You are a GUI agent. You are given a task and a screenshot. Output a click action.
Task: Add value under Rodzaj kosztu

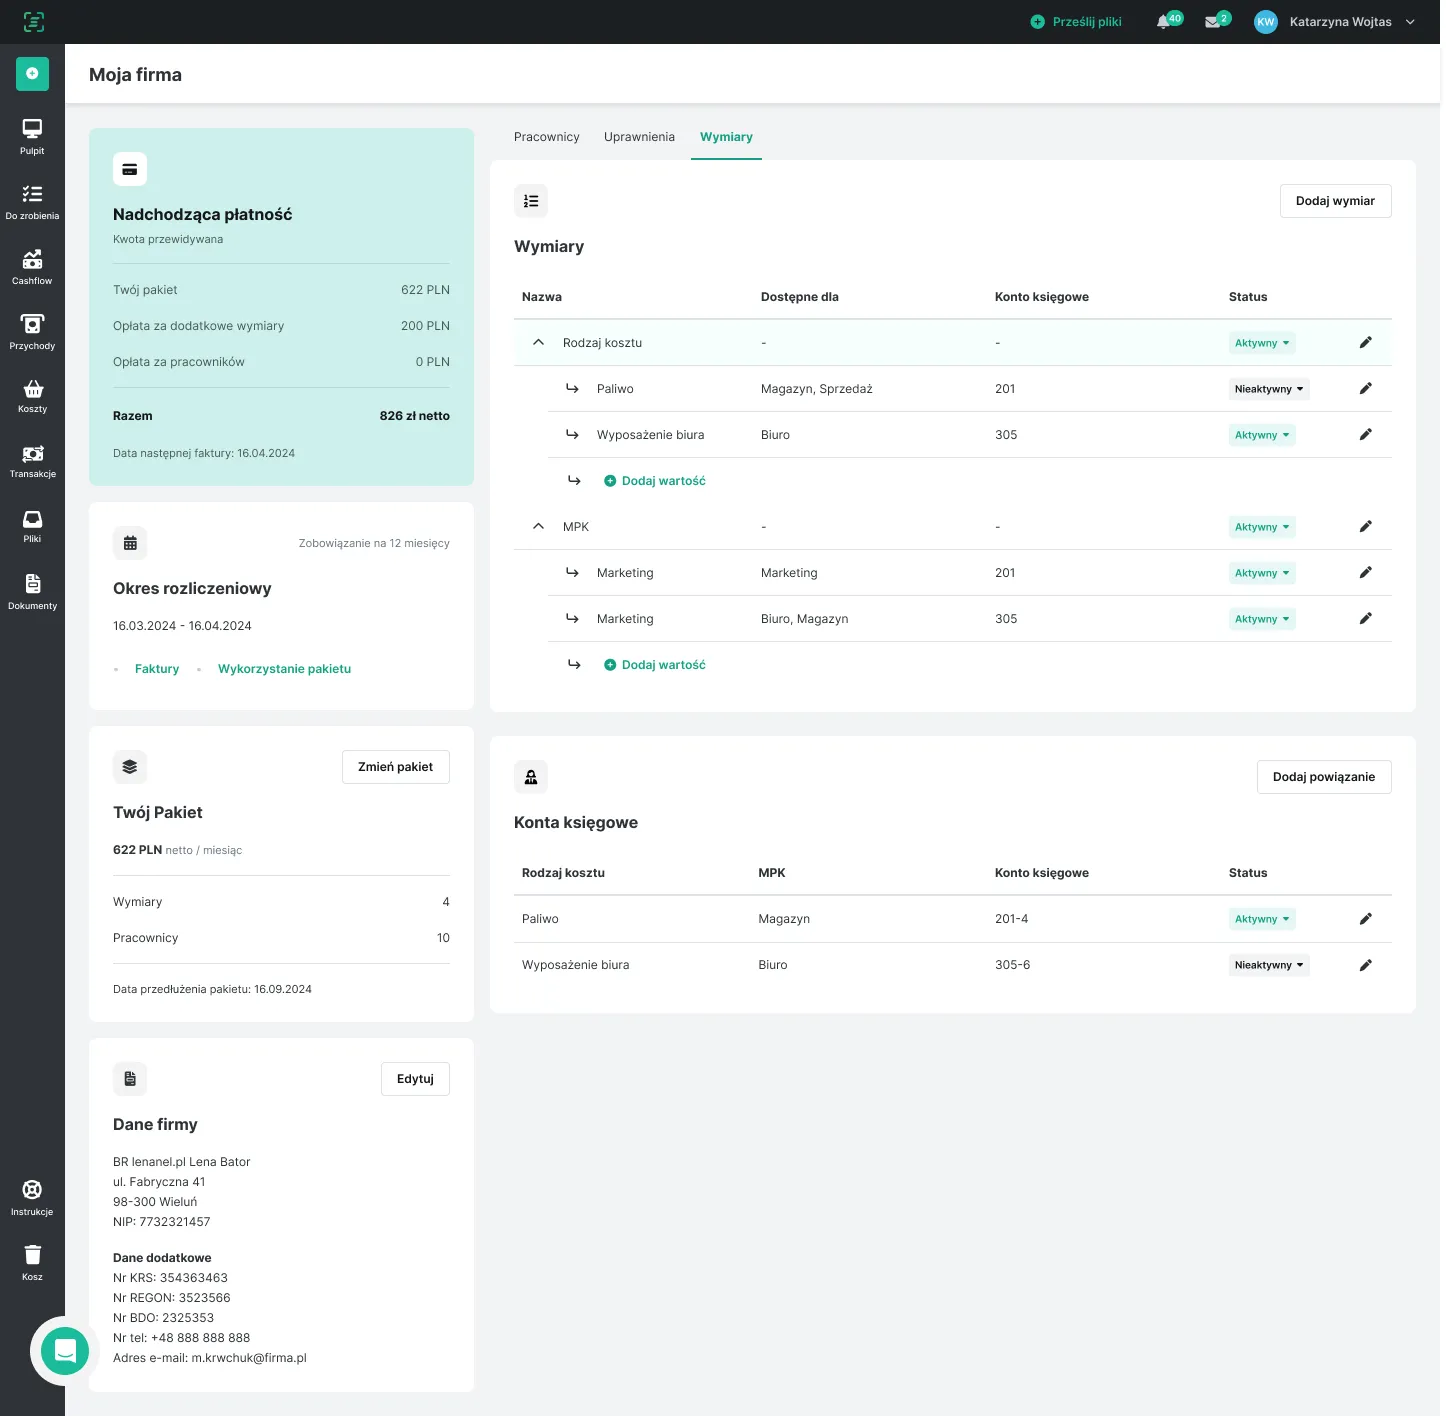655,481
